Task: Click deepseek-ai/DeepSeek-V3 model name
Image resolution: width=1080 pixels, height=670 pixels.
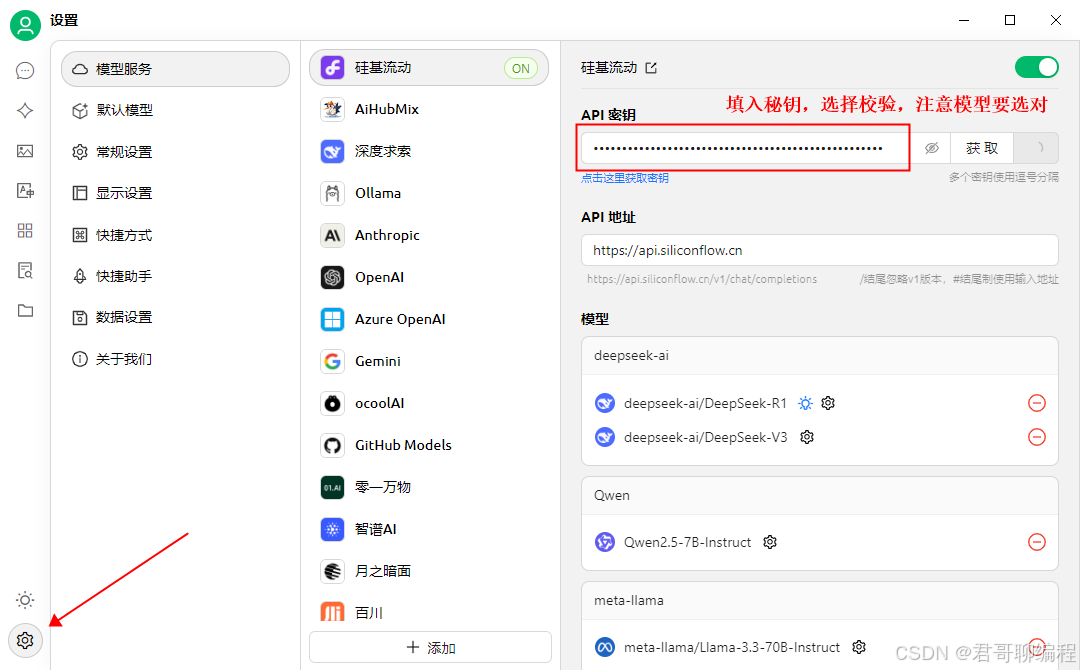Action: pyautogui.click(x=705, y=437)
